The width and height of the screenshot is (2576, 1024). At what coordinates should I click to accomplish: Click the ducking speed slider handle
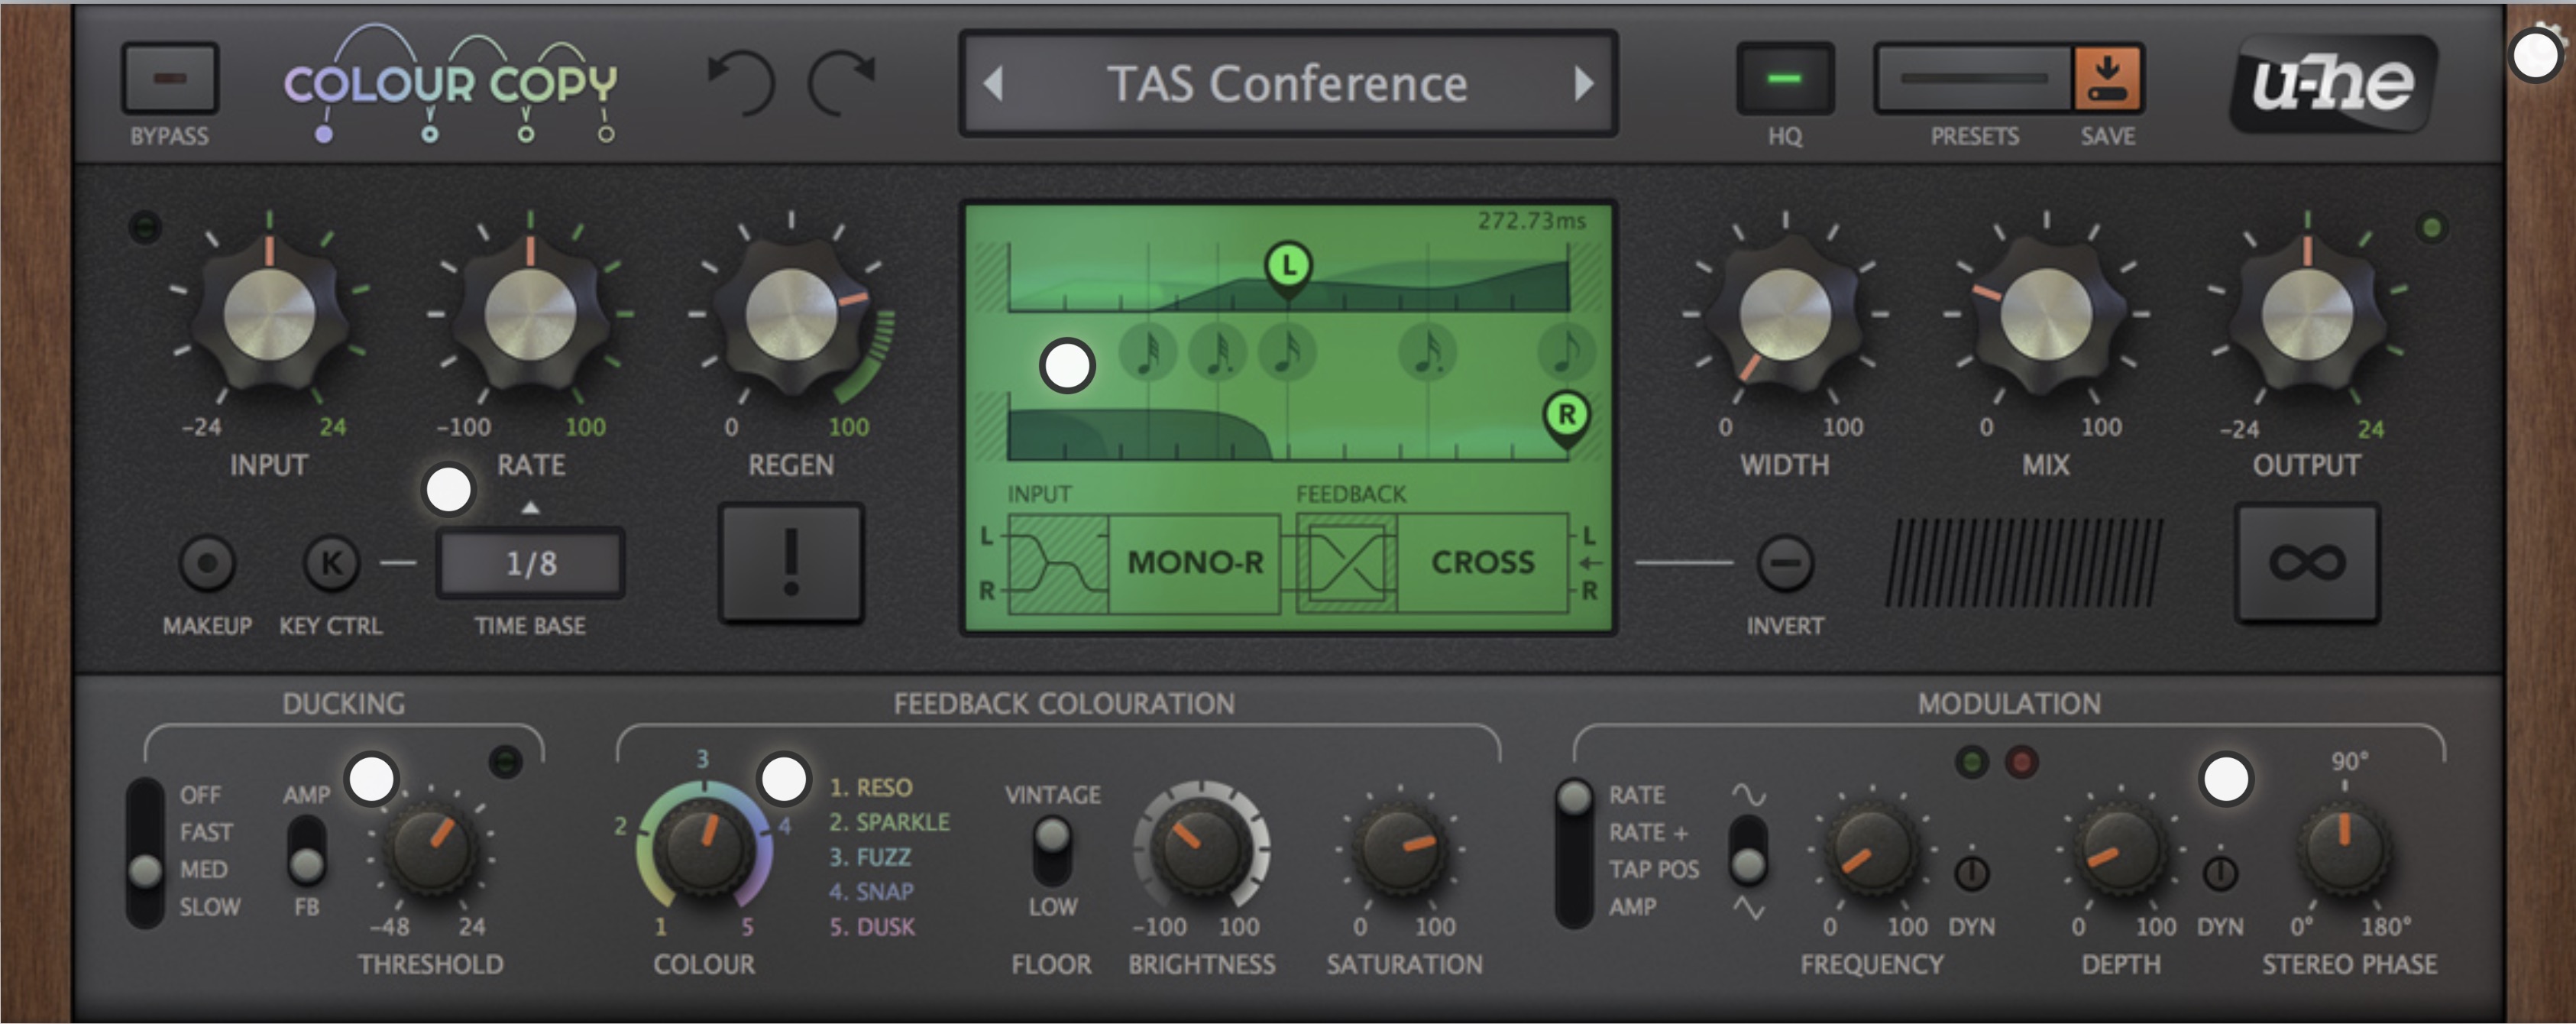146,870
